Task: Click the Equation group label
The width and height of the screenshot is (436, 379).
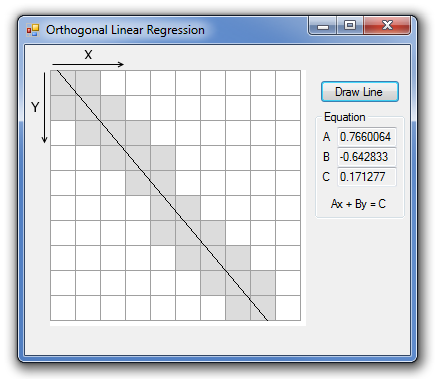Action: (x=345, y=117)
